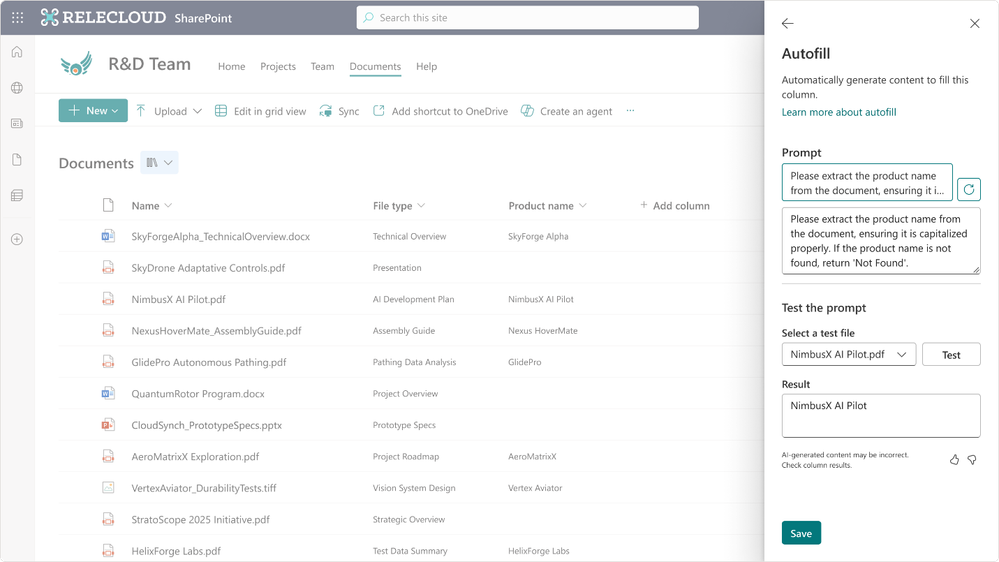Open the more options ellipsis in toolbar
Screen dimensions: 999x562
click(630, 111)
